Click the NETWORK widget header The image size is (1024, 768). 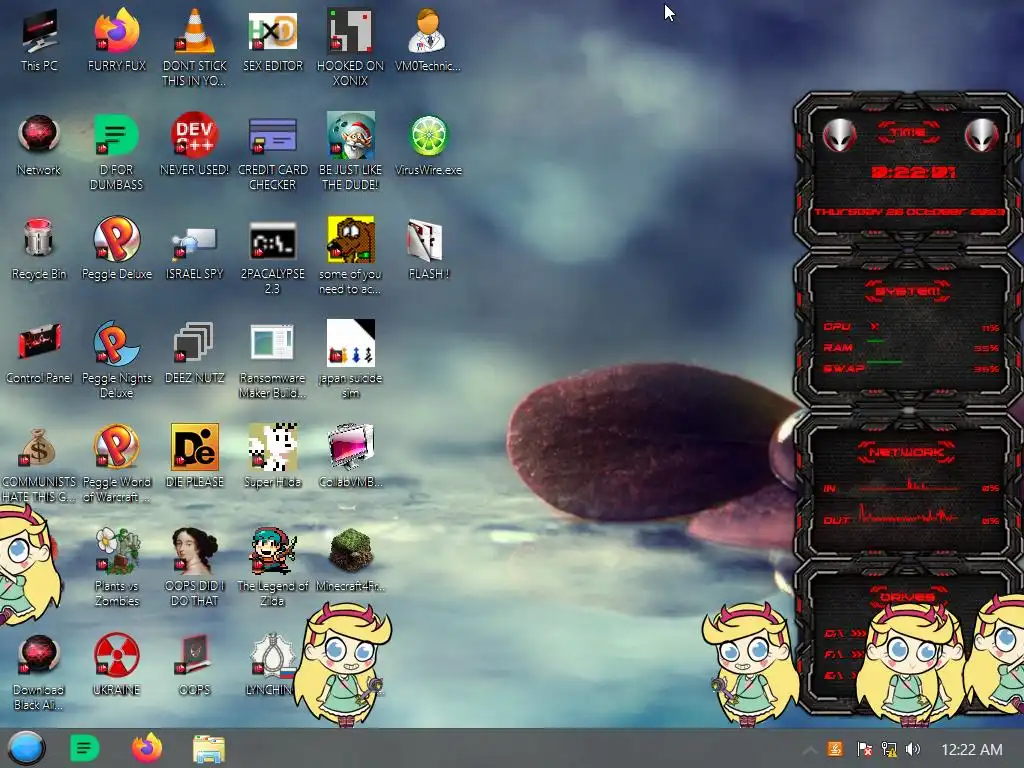point(908,452)
